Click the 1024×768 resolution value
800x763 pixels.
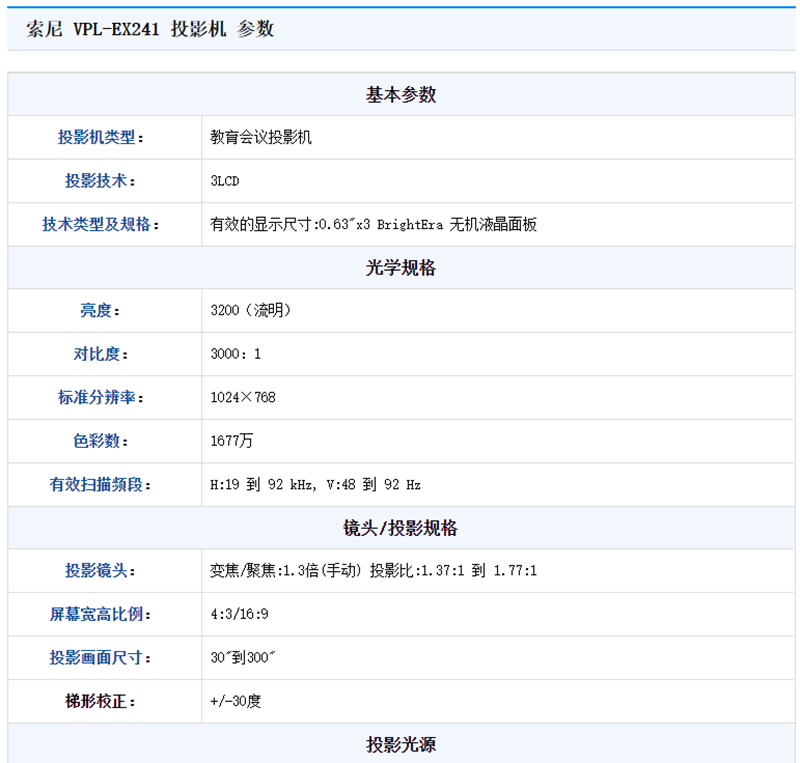coord(243,398)
